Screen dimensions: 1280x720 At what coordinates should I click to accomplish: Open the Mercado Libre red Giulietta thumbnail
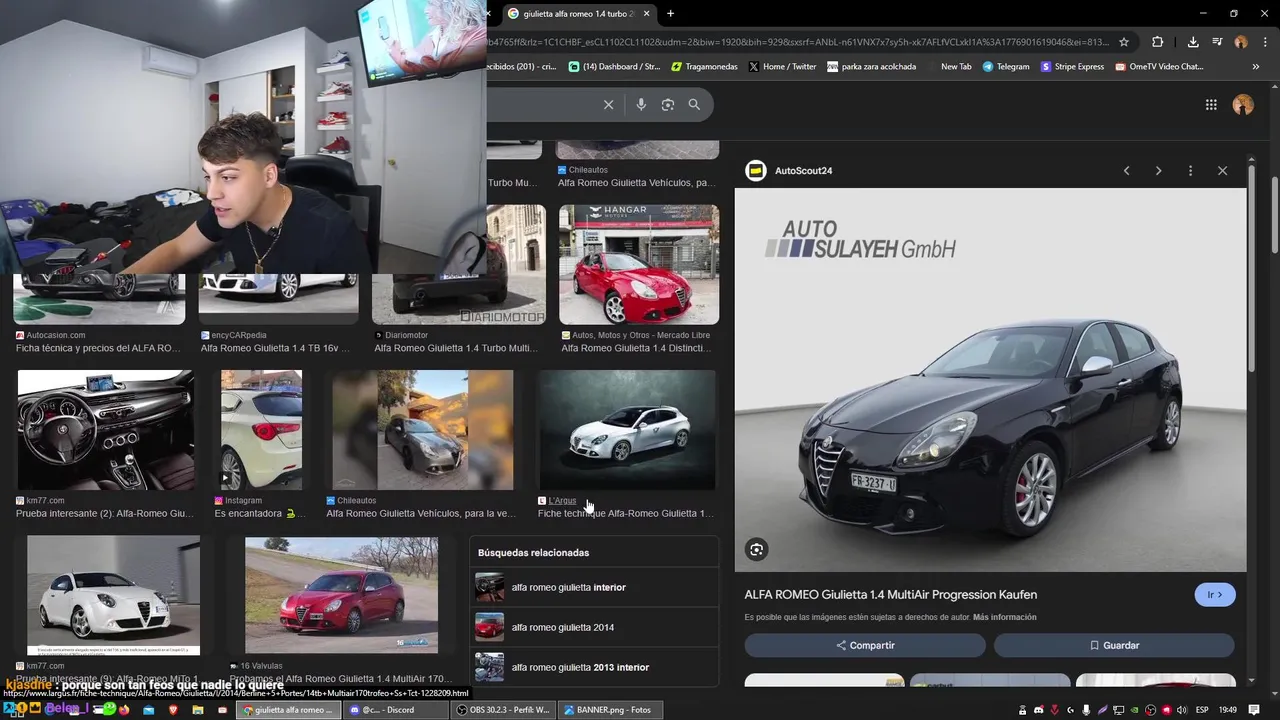click(639, 265)
